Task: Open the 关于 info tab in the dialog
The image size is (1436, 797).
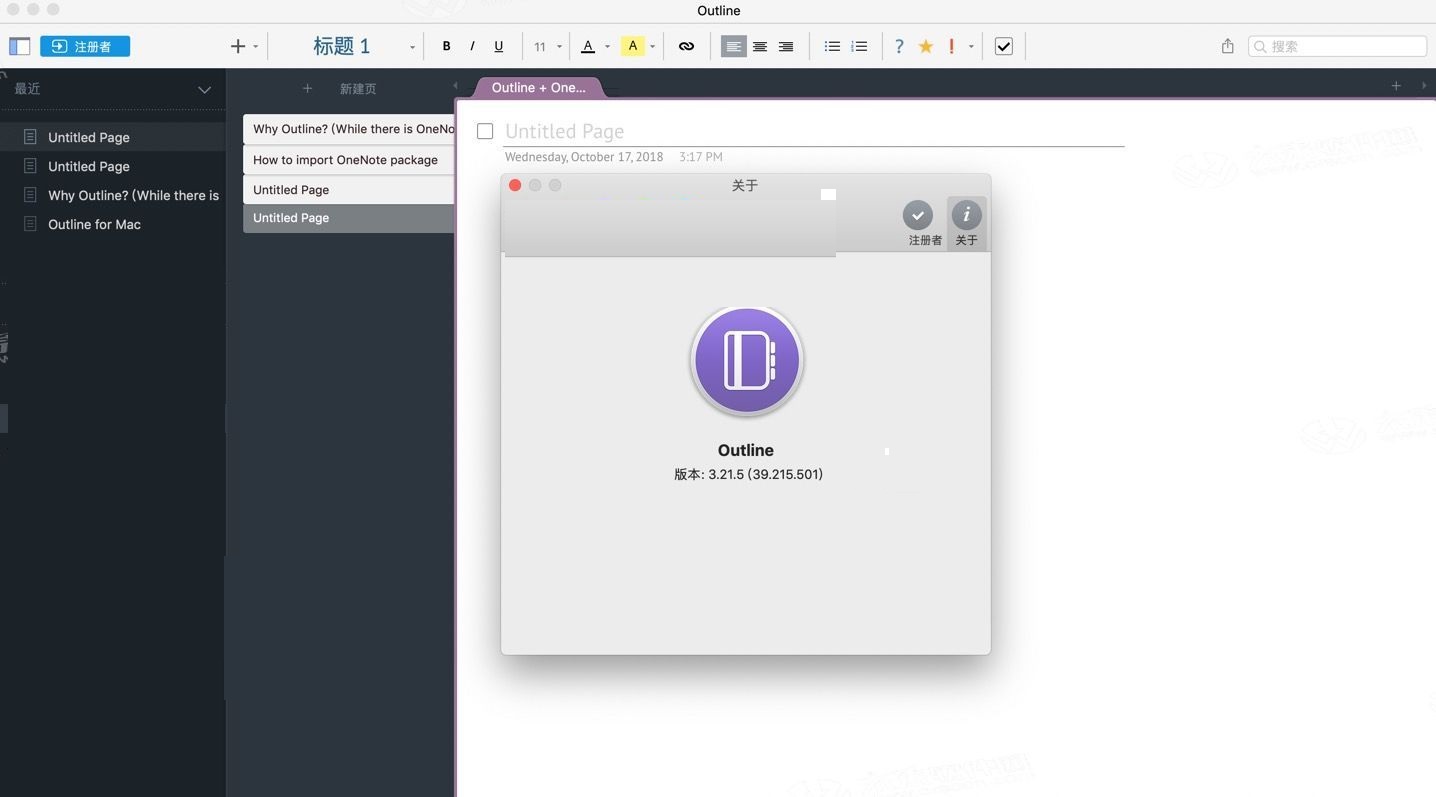Action: click(x=966, y=223)
